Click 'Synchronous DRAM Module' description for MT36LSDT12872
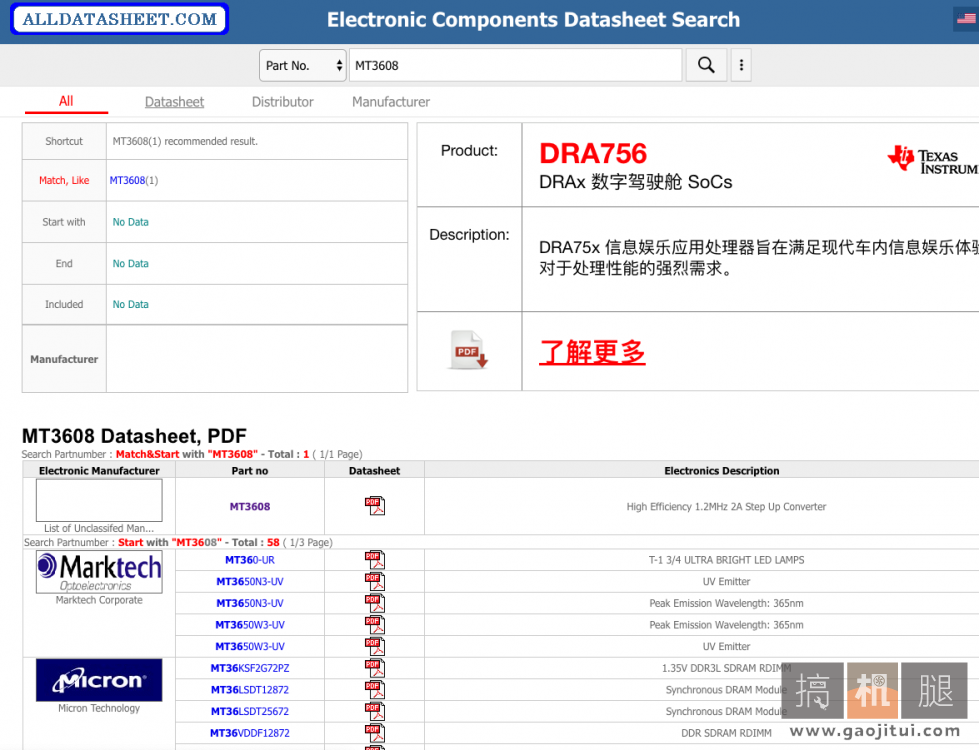This screenshot has width=979, height=750. (x=726, y=689)
